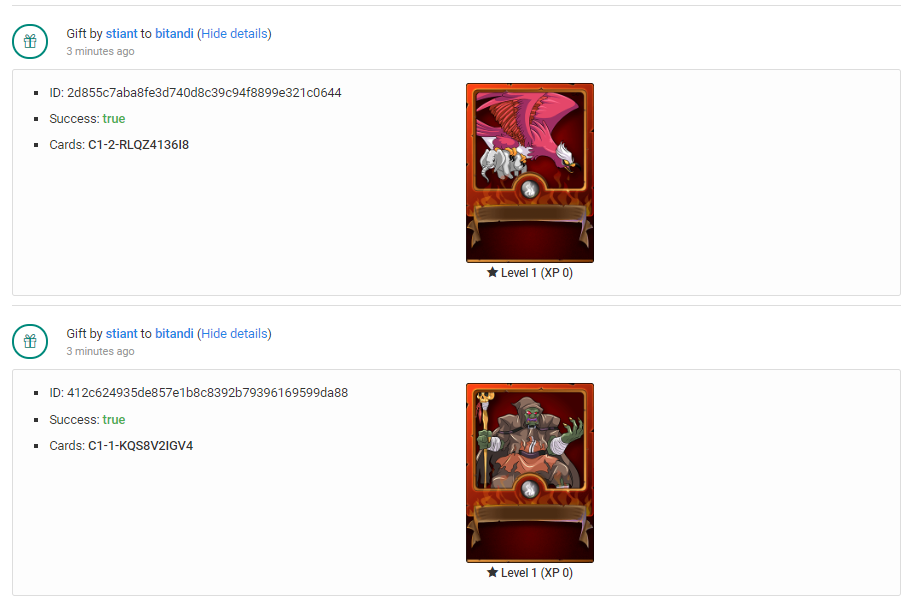This screenshot has width=913, height=596.
Task: Click the gift icon of the first transaction
Action: click(x=30, y=41)
